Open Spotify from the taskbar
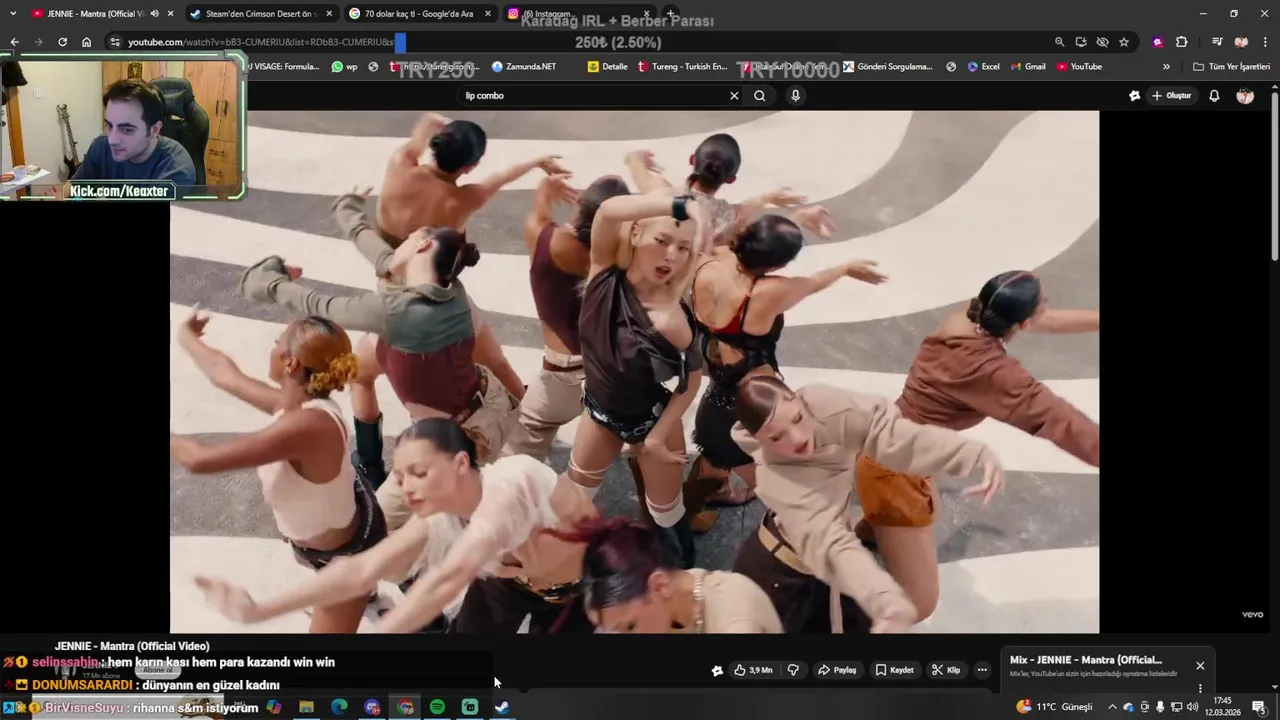Viewport: 1280px width, 720px height. point(437,707)
